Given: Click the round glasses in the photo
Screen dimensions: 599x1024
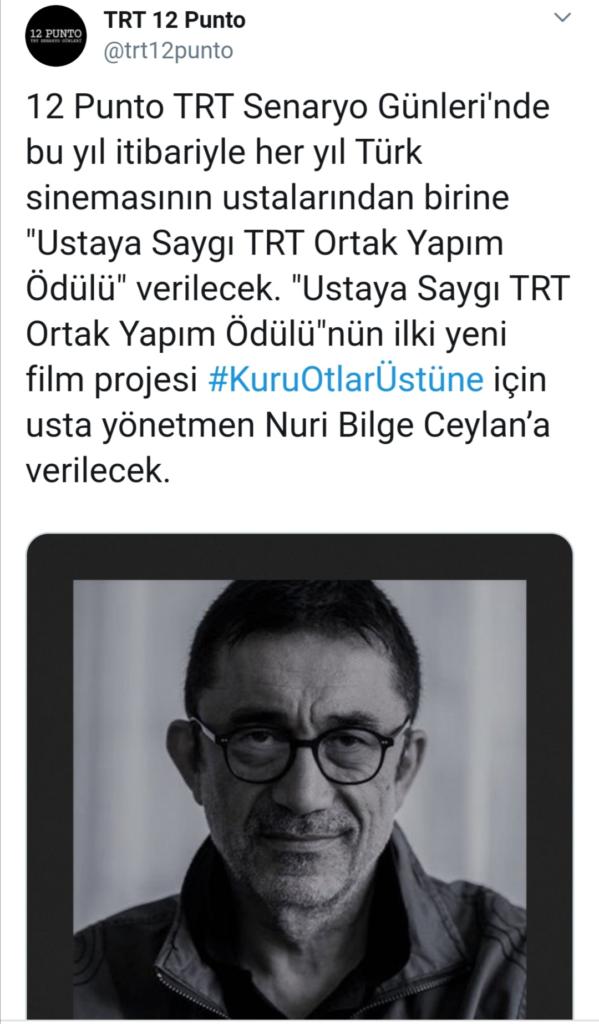Looking at the screenshot, I should 299,748.
